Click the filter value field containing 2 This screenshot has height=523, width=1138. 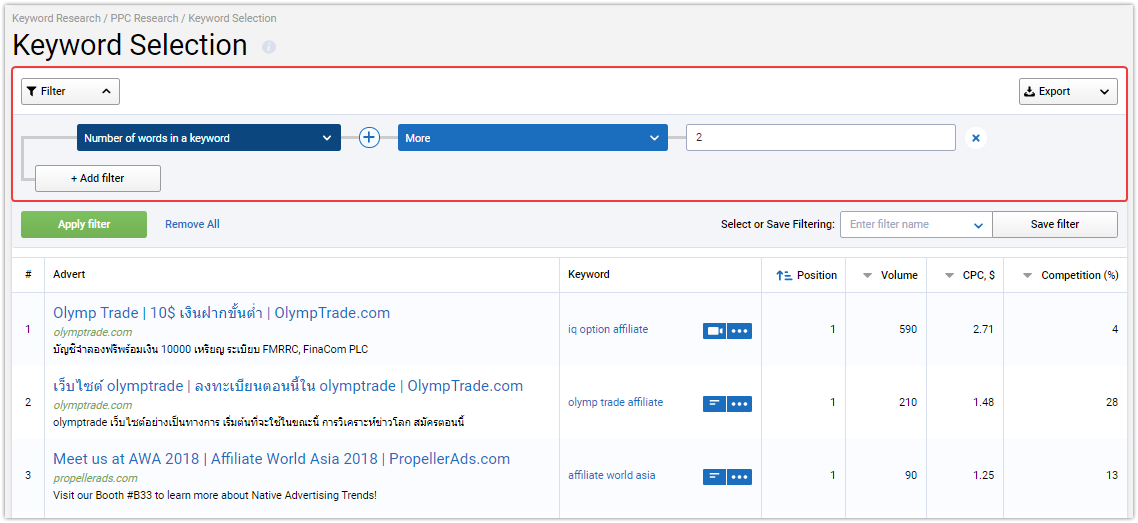click(x=821, y=138)
